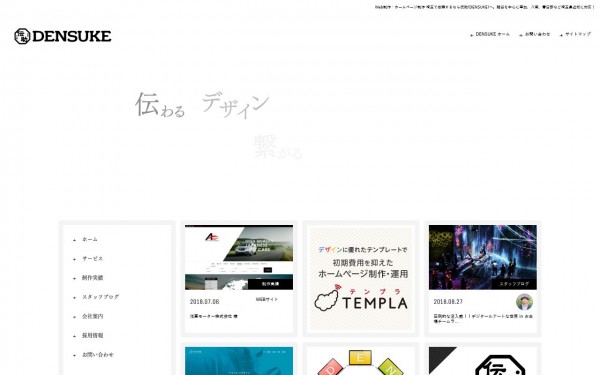Select サービス in the left sidebar menu
Image resolution: width=600 pixels, height=375 pixels.
(92, 259)
